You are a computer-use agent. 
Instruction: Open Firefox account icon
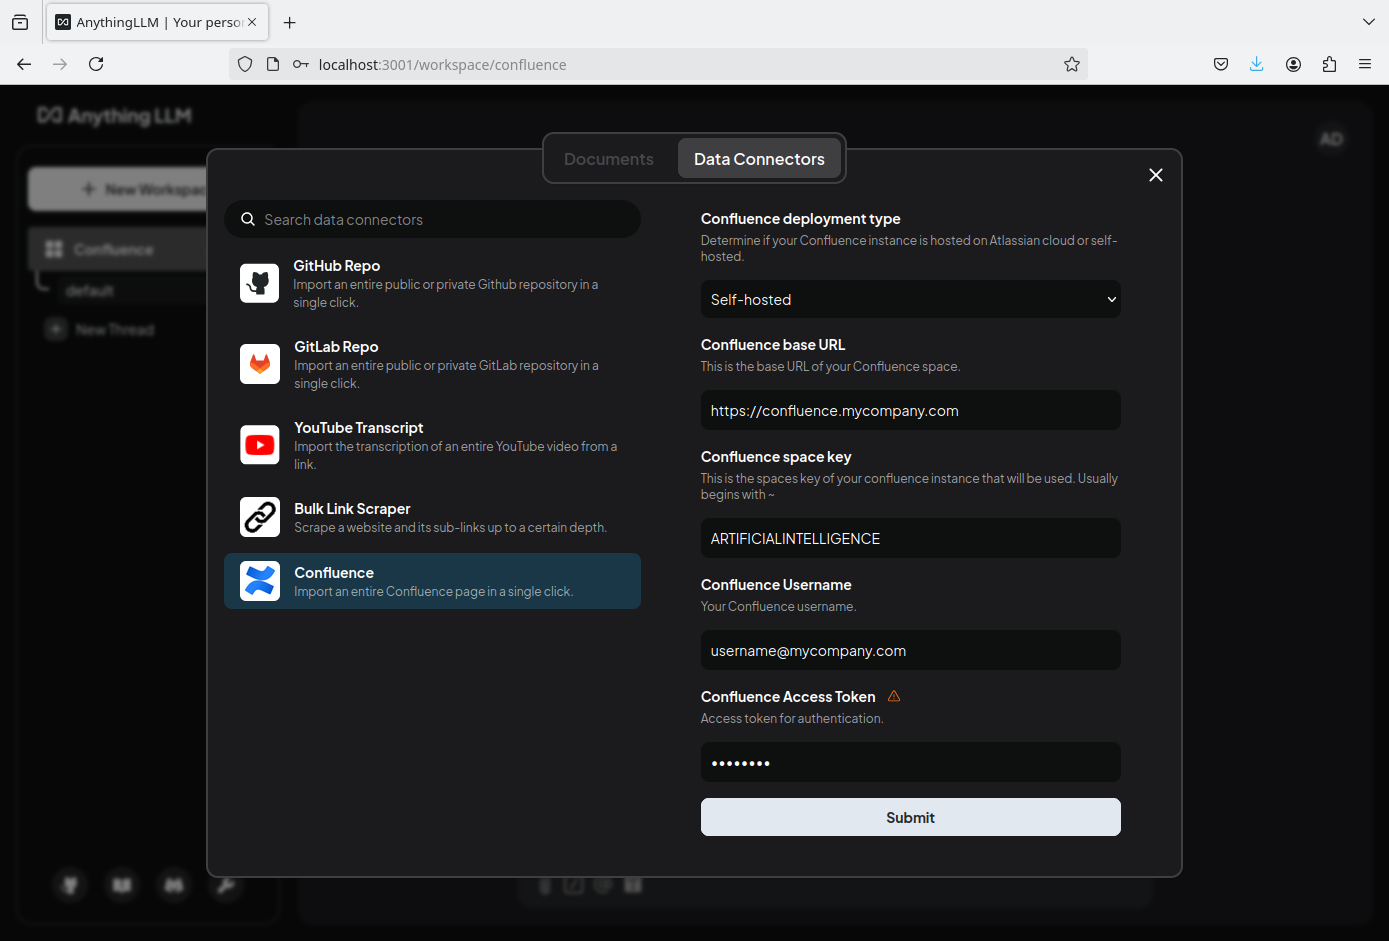point(1293,64)
